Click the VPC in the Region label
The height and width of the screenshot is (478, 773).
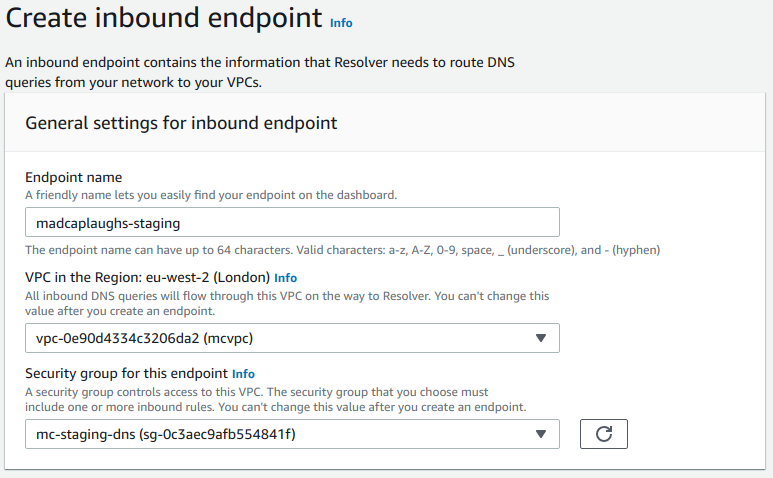(147, 277)
